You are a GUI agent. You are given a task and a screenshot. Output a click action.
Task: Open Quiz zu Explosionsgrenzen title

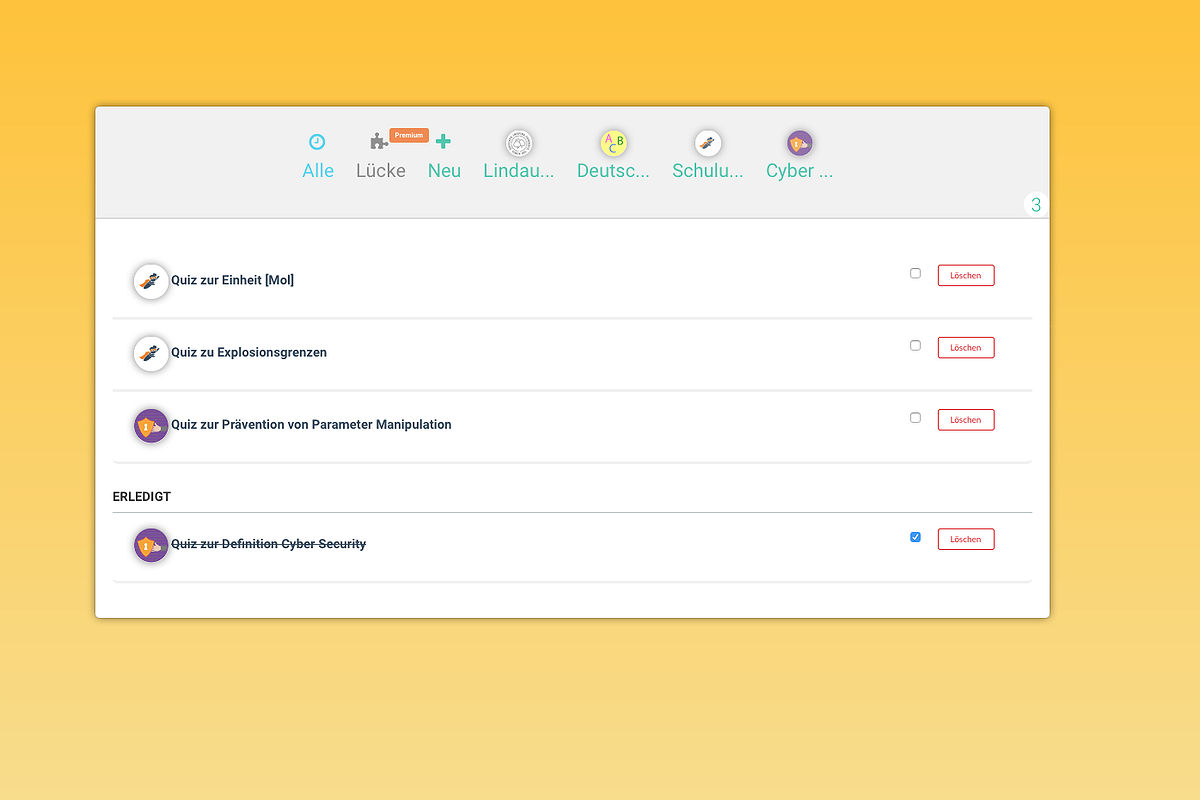(249, 353)
